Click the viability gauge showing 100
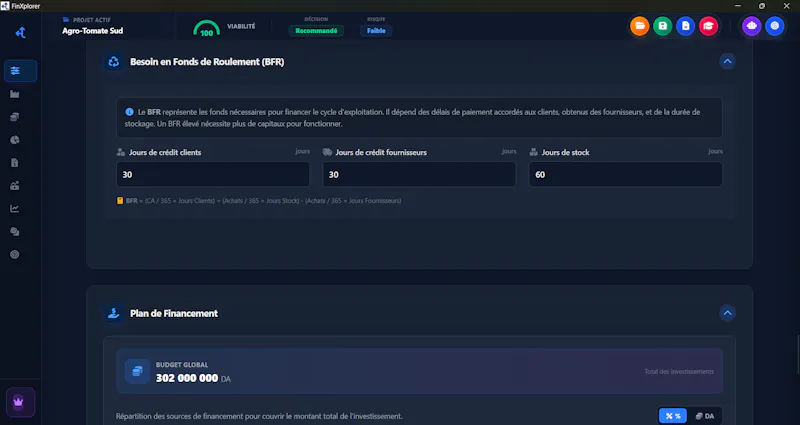The height and width of the screenshot is (425, 800). (207, 29)
